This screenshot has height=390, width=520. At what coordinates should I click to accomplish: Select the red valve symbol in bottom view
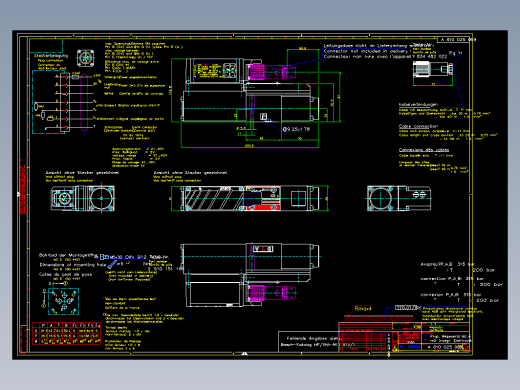[263, 249]
